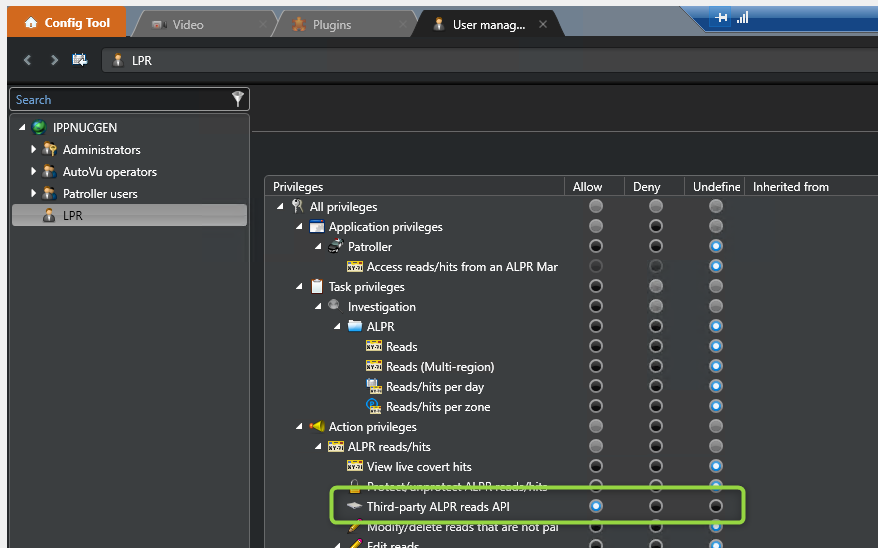Close the User management tab
The width and height of the screenshot is (878, 548).
(543, 24)
